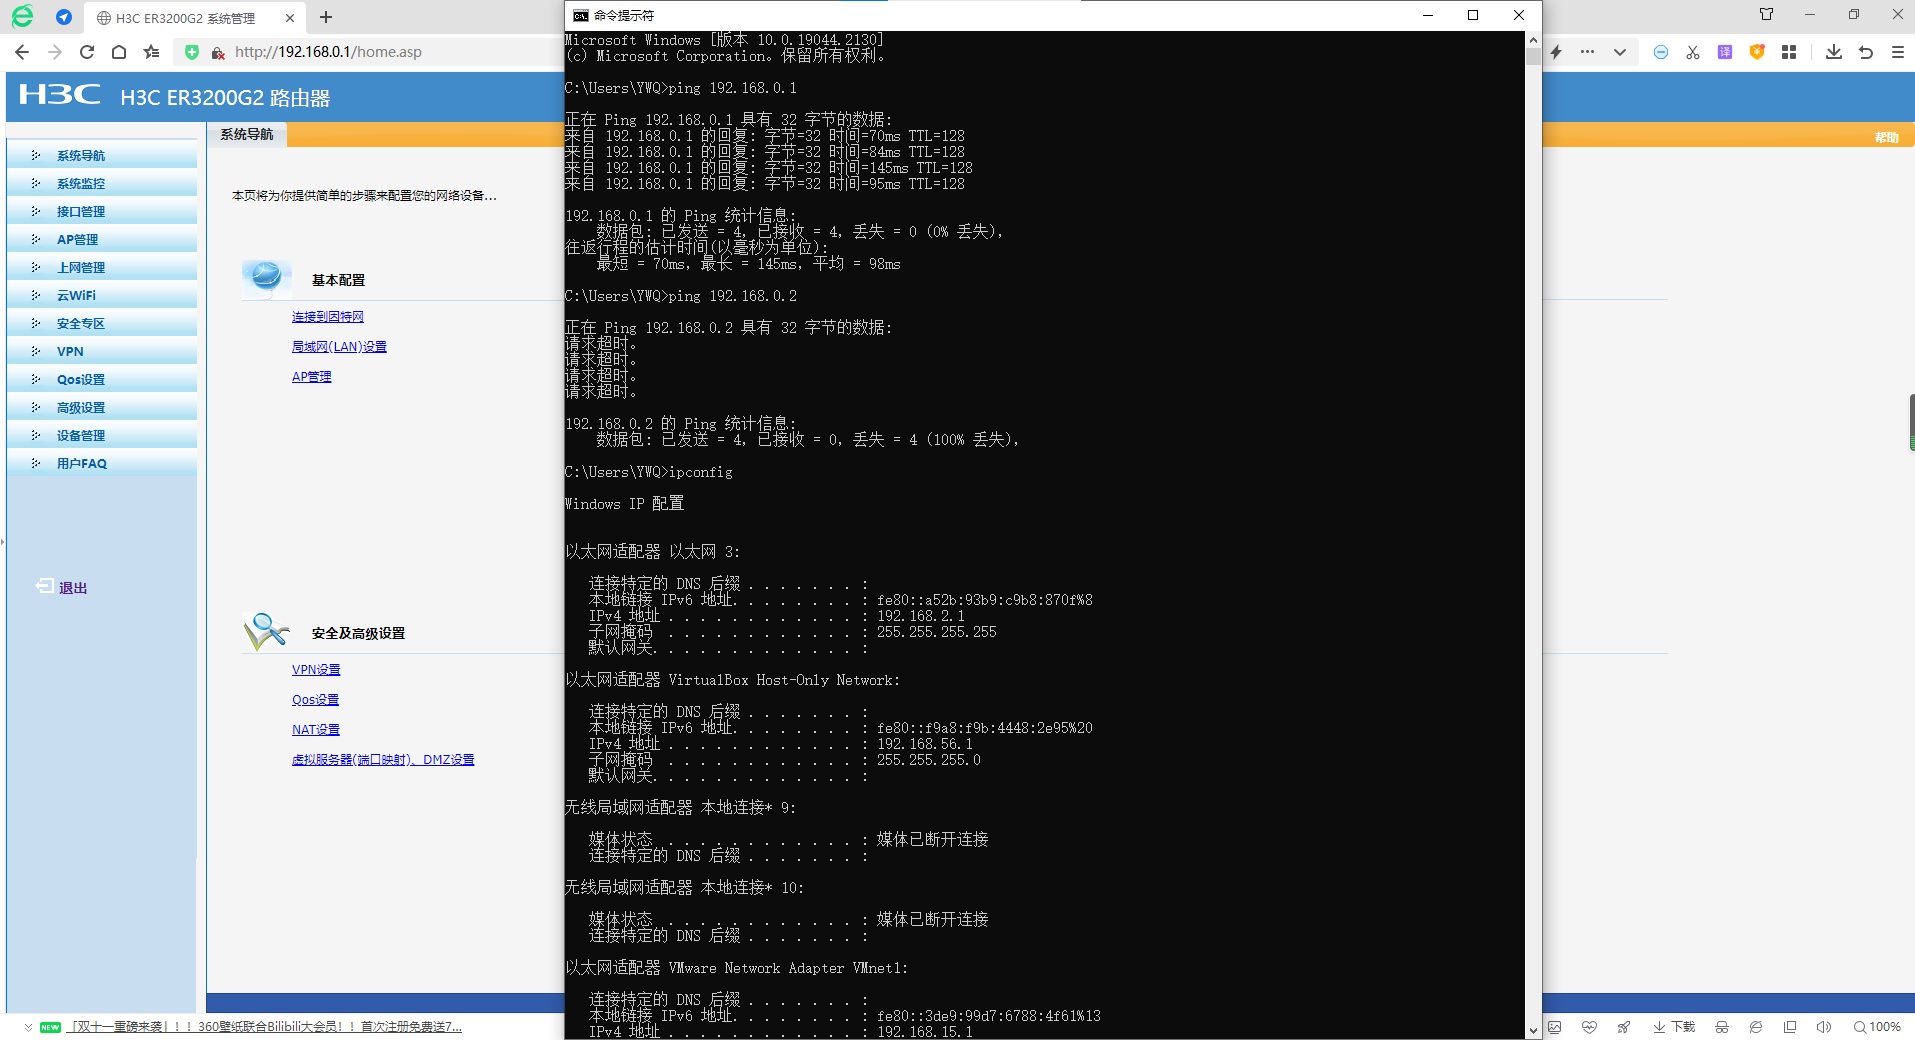1915x1040 pixels.
Task: Click the command prompt scroll up arrow
Action: (x=1533, y=40)
